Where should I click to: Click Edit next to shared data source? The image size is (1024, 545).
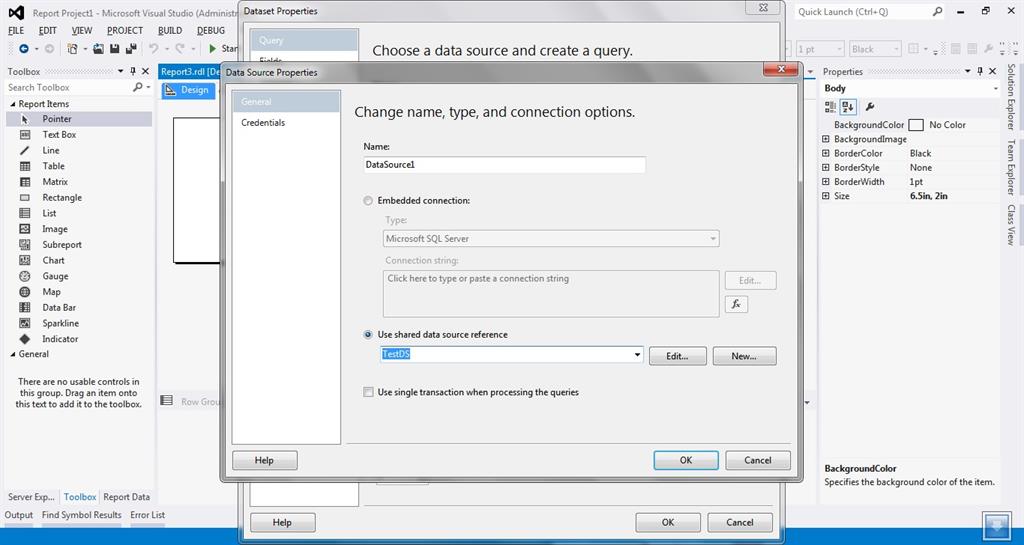(x=677, y=356)
